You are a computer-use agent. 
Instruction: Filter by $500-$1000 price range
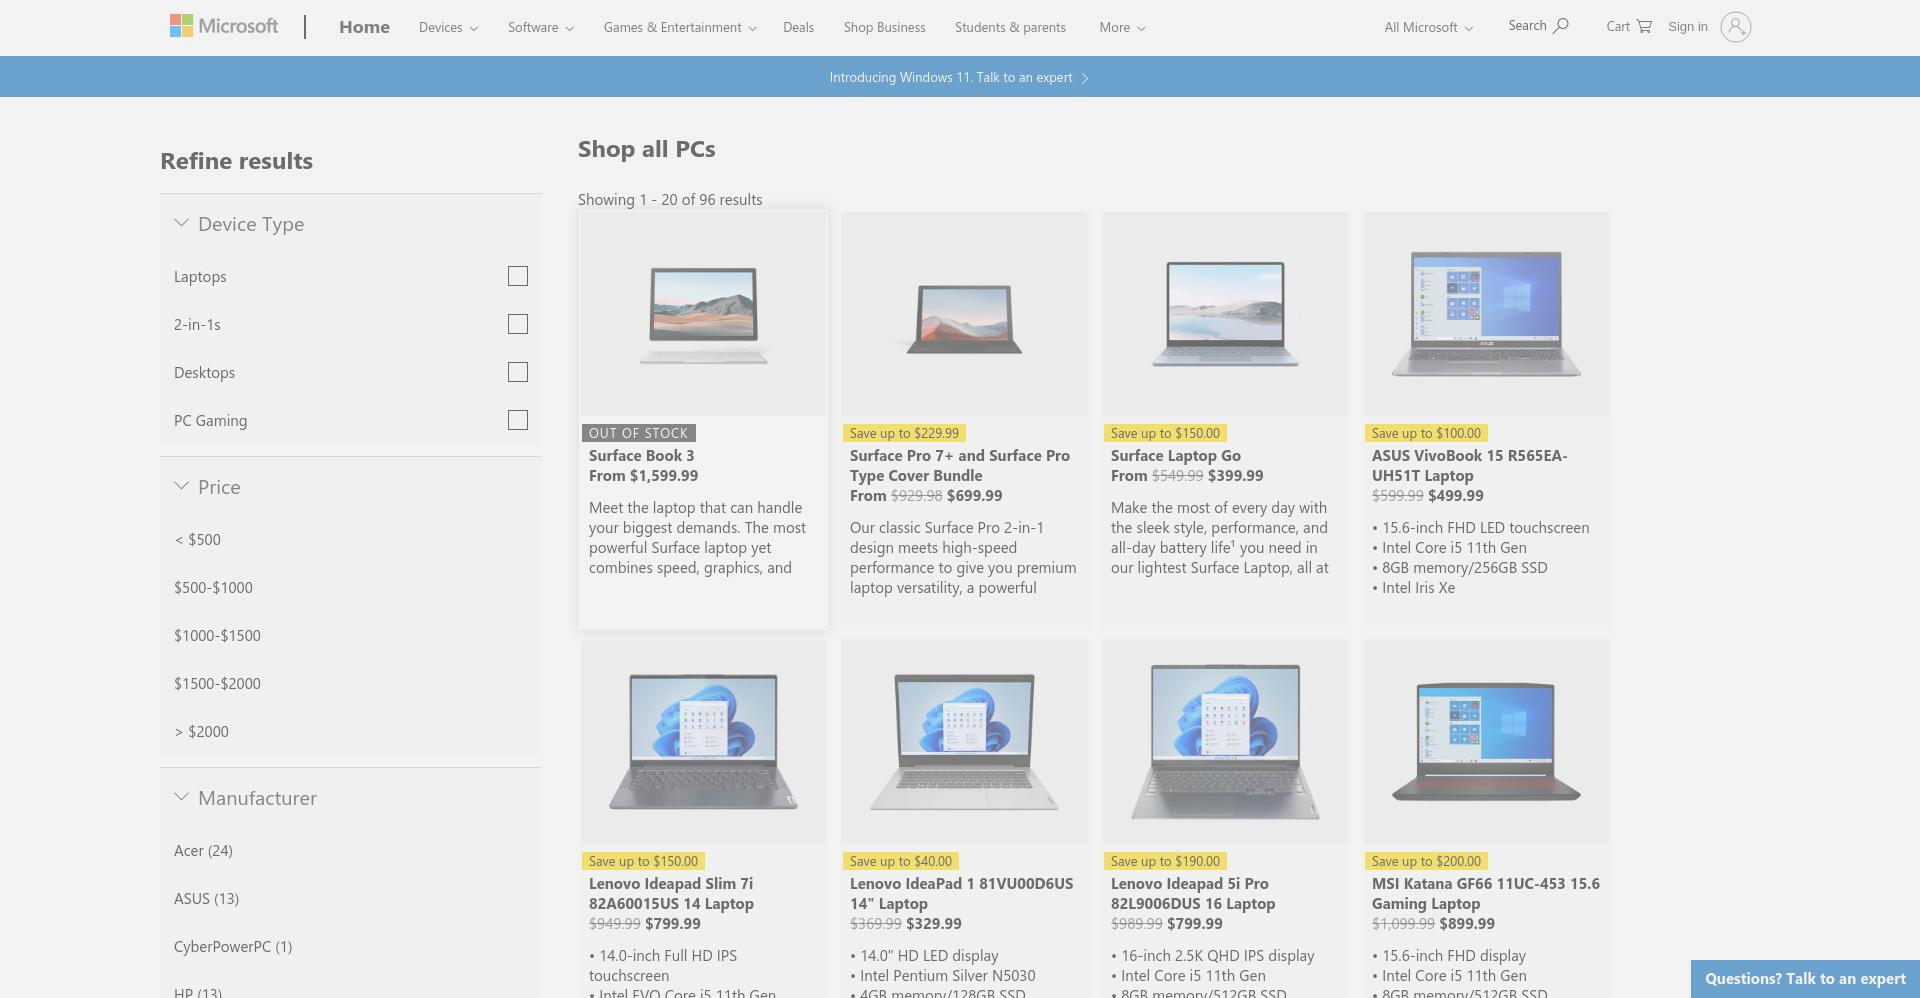point(213,588)
